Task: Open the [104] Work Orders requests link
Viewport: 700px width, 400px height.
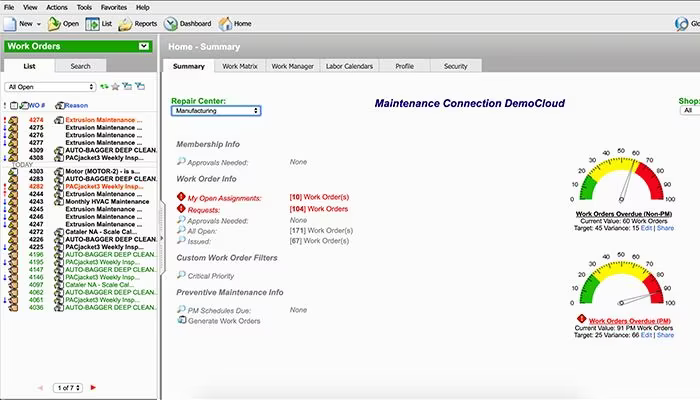Action: pyautogui.click(x=318, y=208)
